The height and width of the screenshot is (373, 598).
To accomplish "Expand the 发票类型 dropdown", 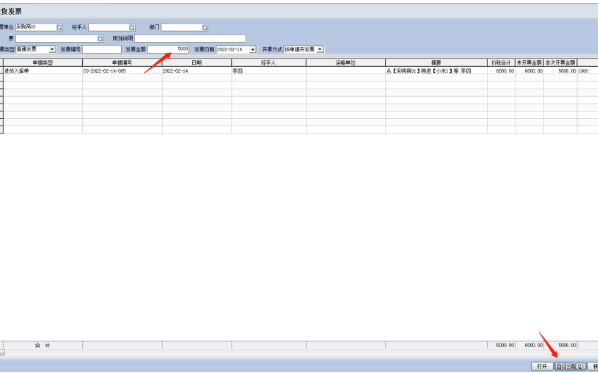I will (x=52, y=50).
